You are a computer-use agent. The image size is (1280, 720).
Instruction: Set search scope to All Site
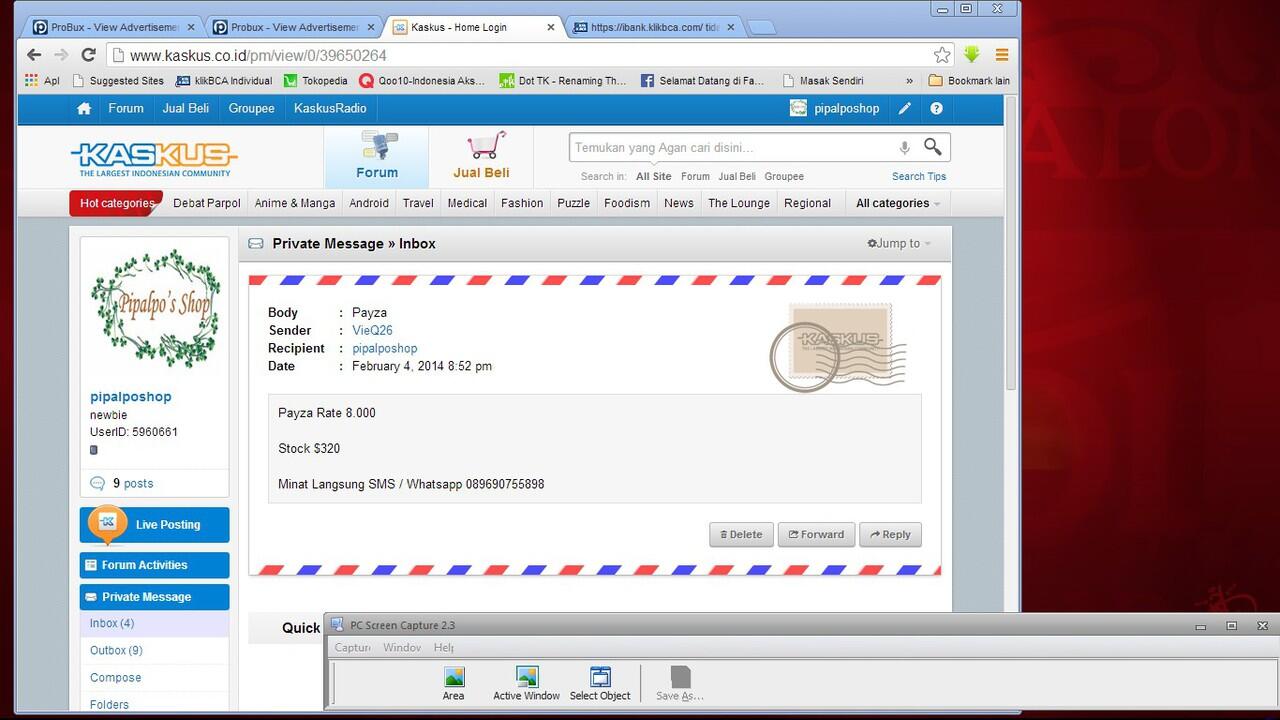pyautogui.click(x=654, y=177)
